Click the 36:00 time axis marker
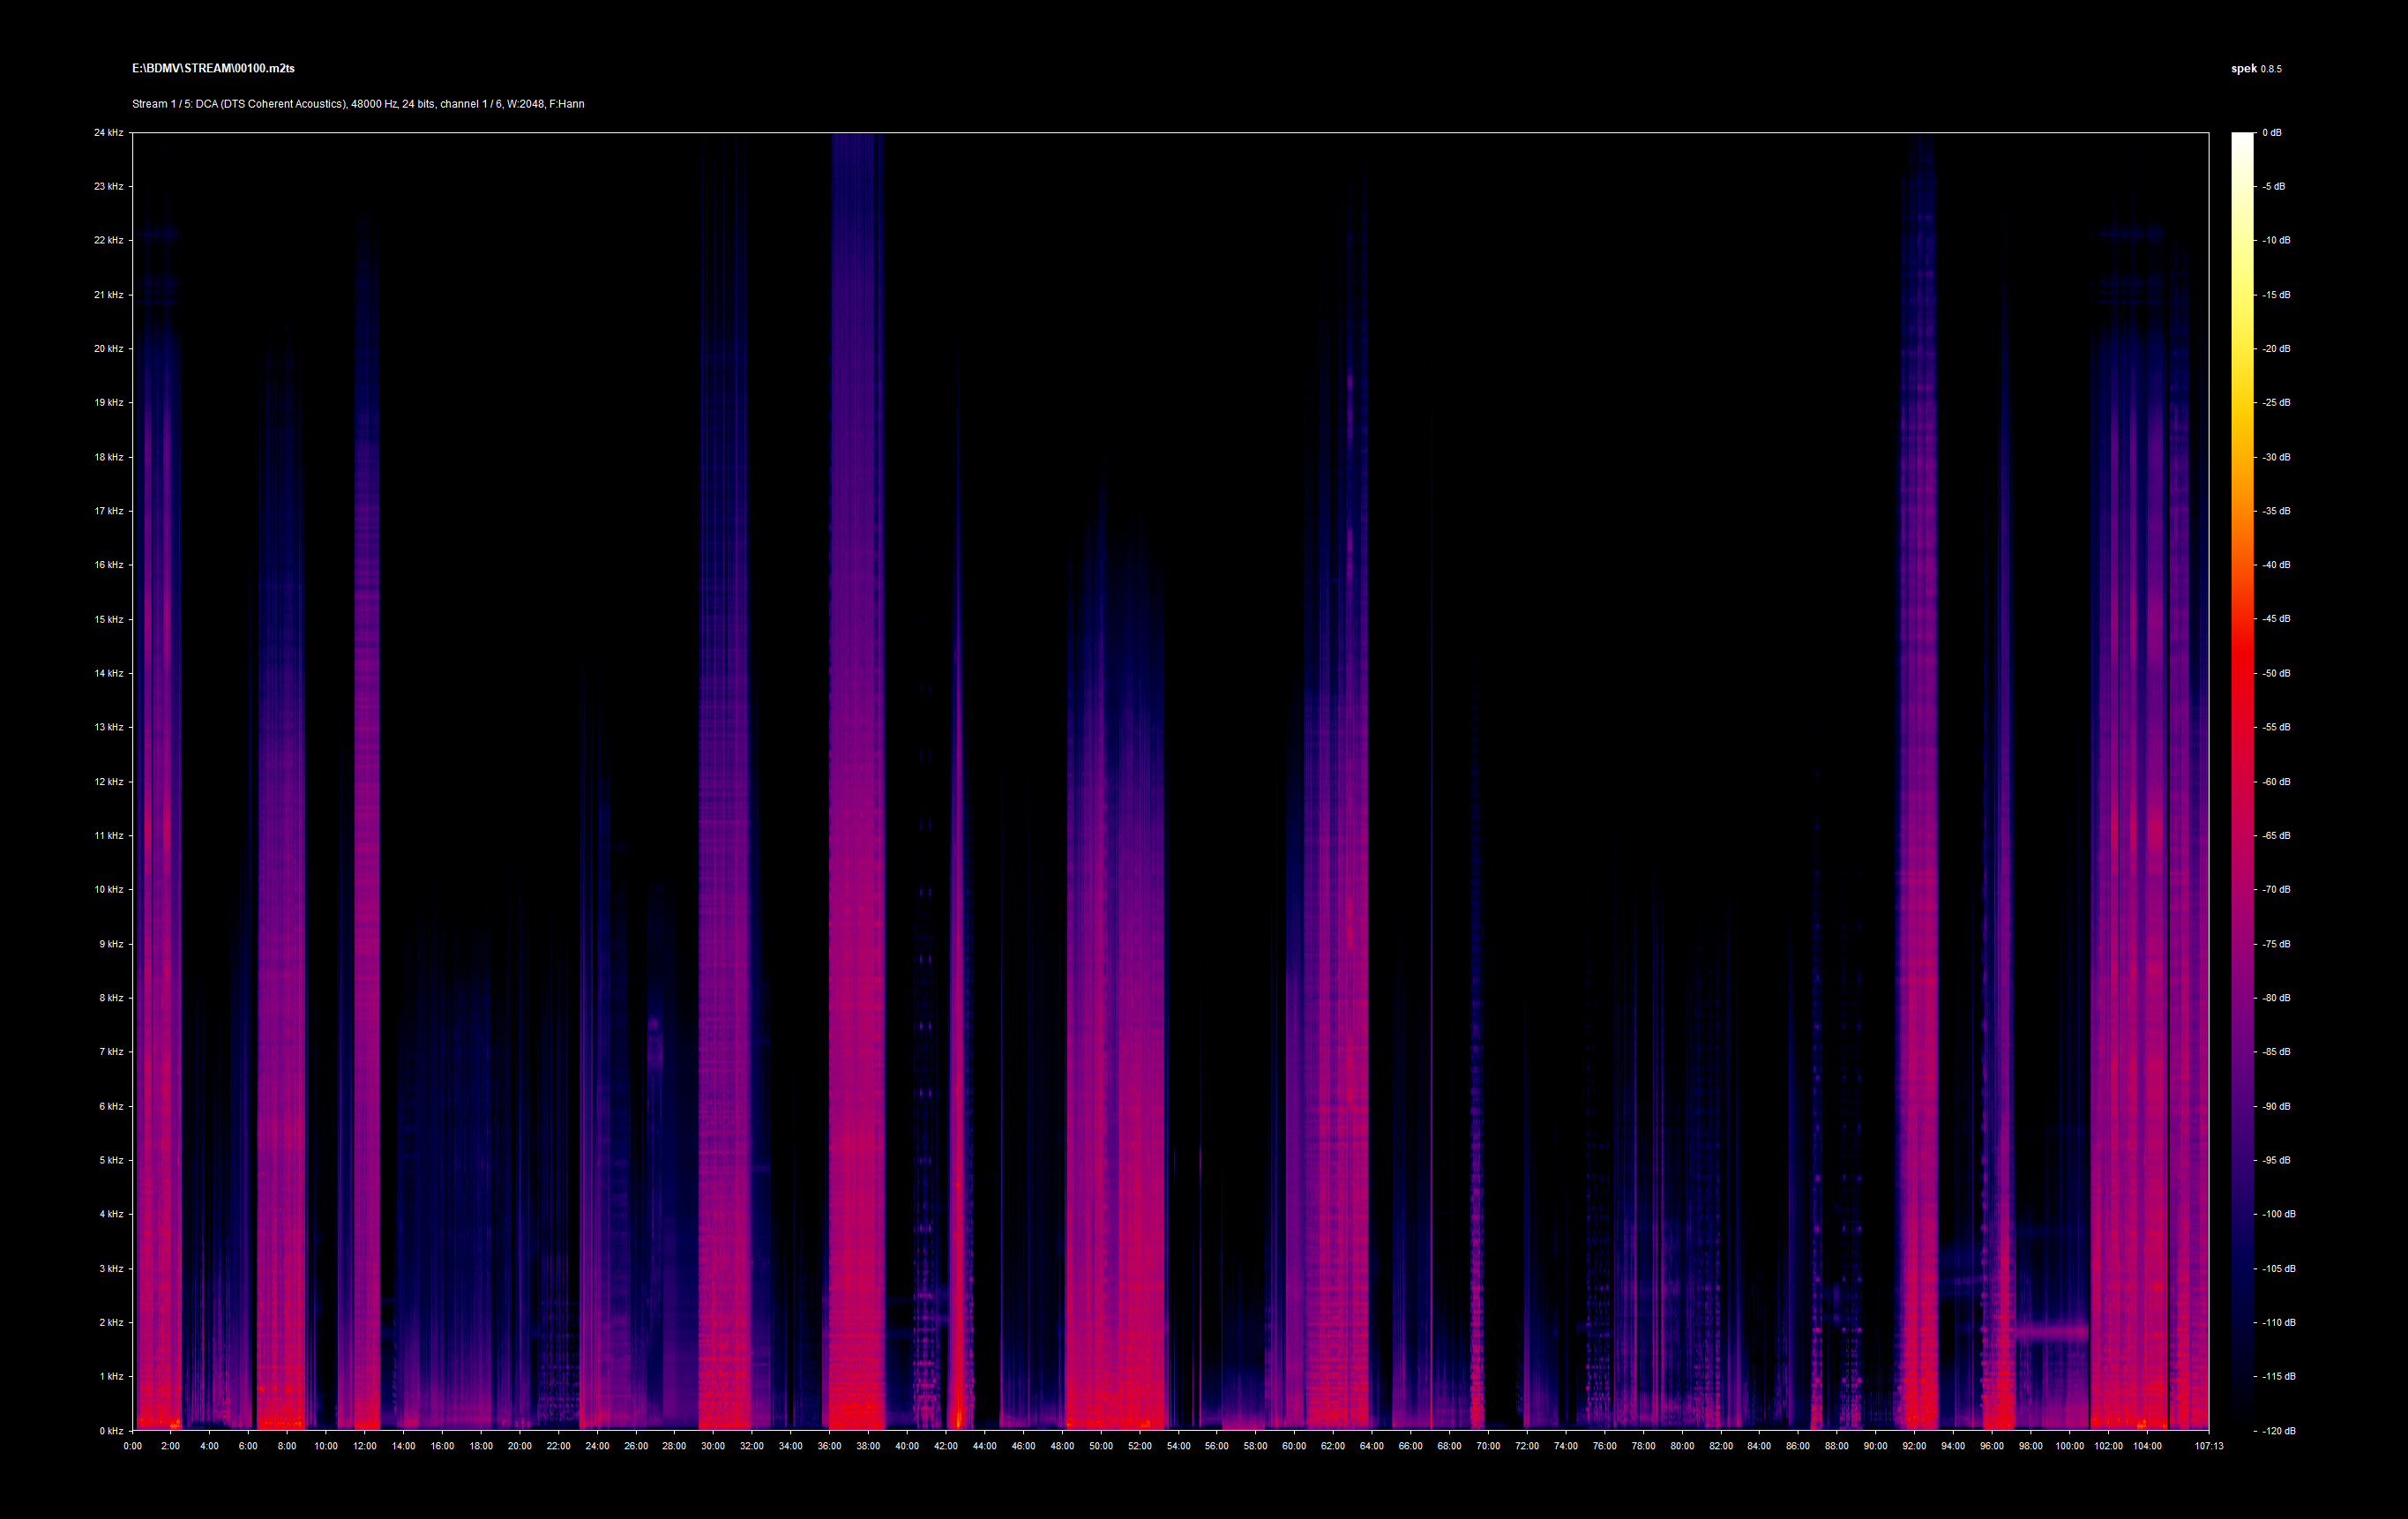 [829, 1446]
